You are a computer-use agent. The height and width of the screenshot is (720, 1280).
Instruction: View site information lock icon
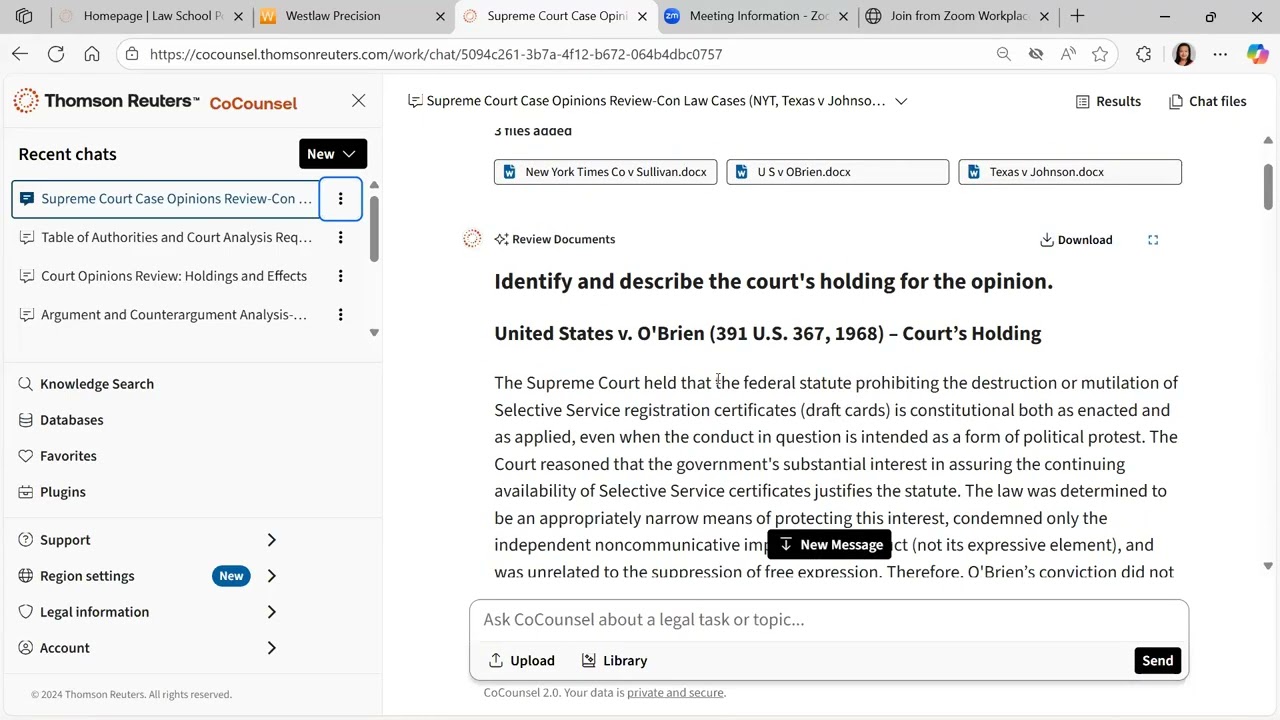click(132, 54)
